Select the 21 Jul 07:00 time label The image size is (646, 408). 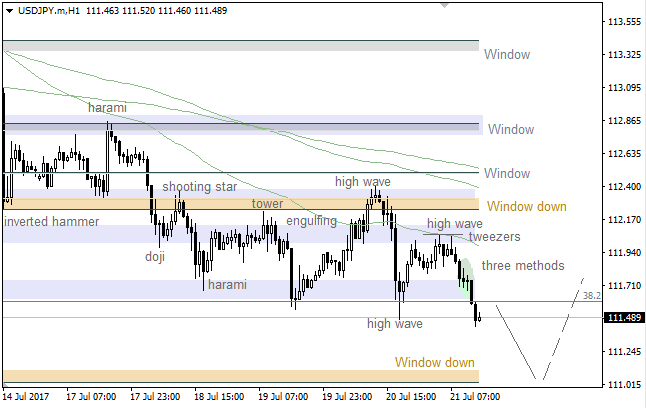coord(476,396)
